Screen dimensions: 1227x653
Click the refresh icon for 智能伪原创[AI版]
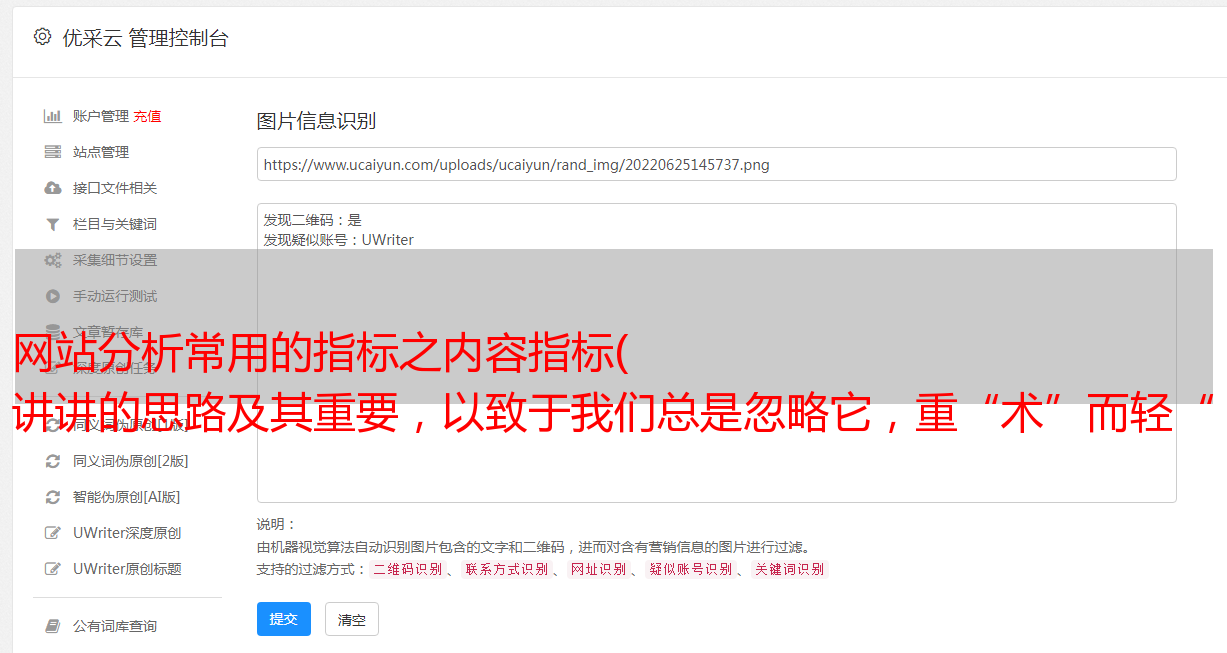point(53,497)
